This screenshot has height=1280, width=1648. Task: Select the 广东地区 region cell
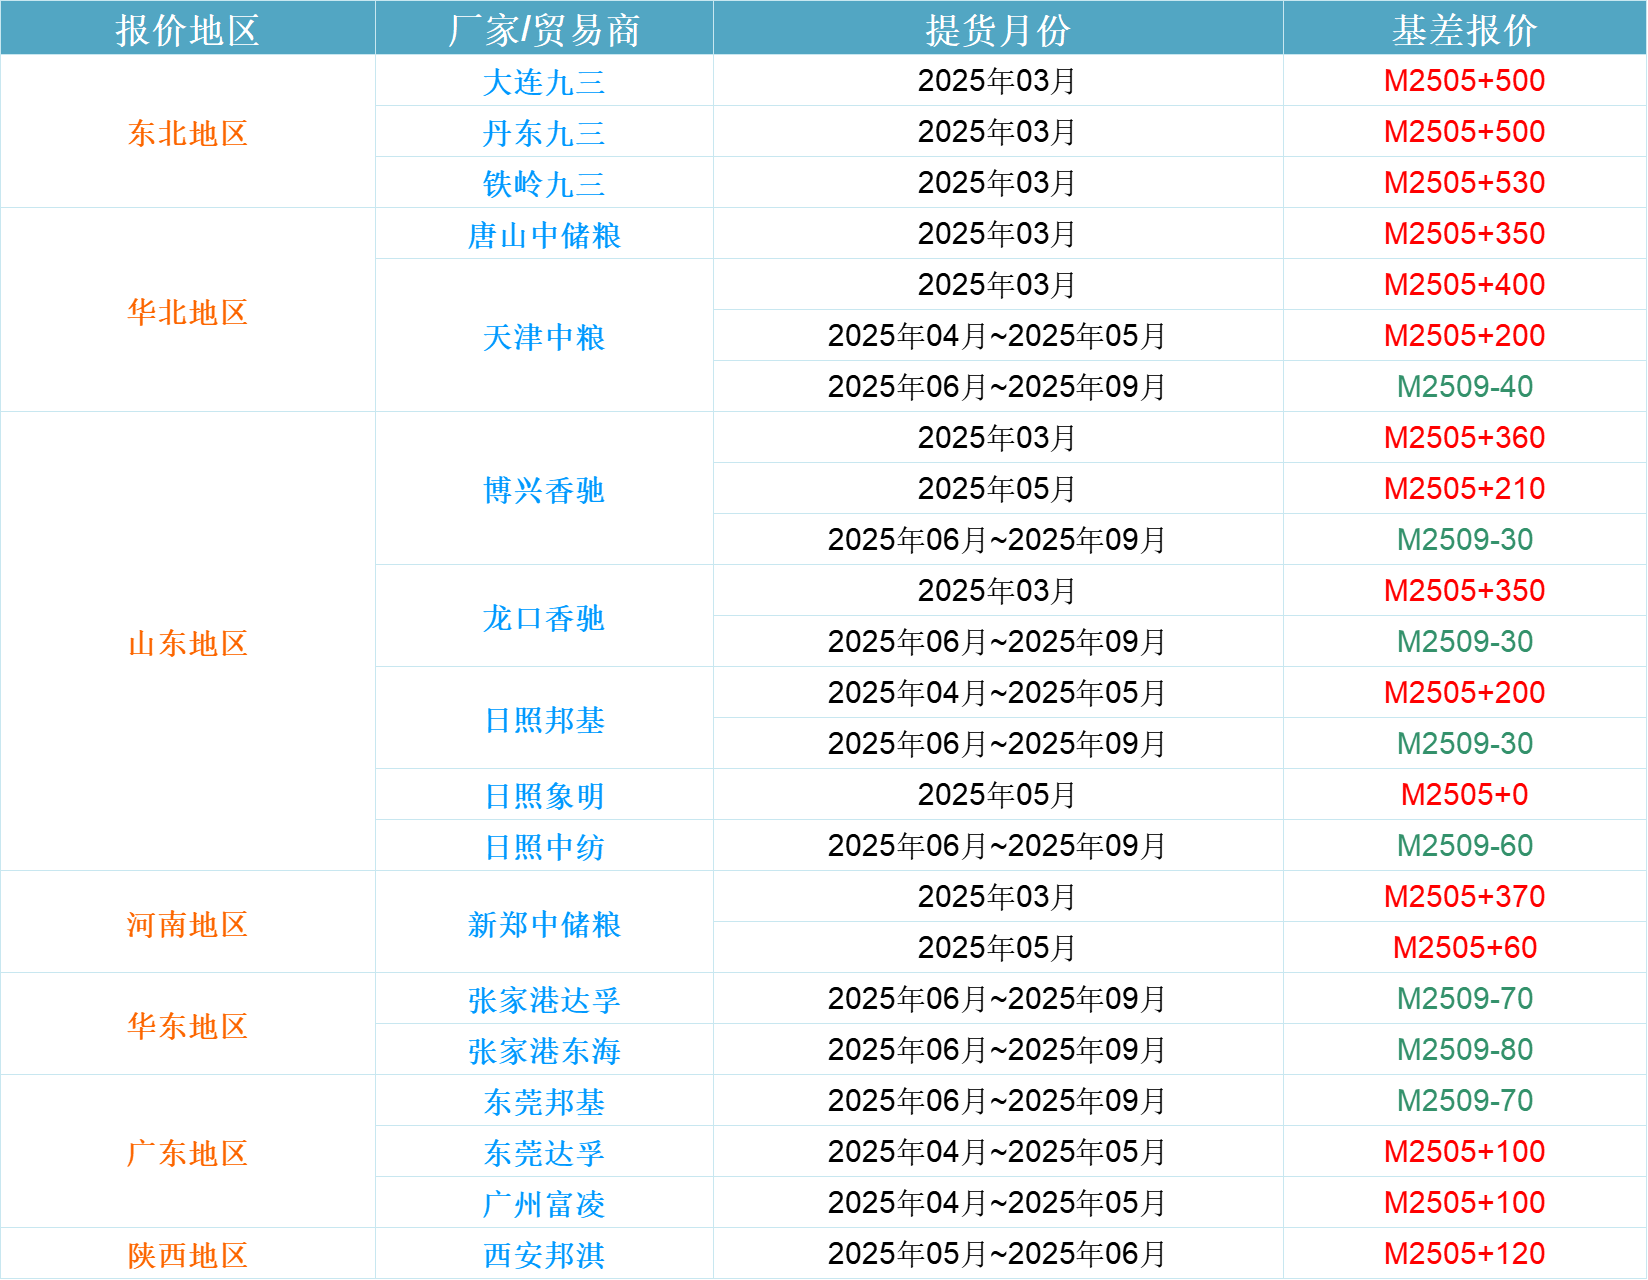pos(187,1153)
